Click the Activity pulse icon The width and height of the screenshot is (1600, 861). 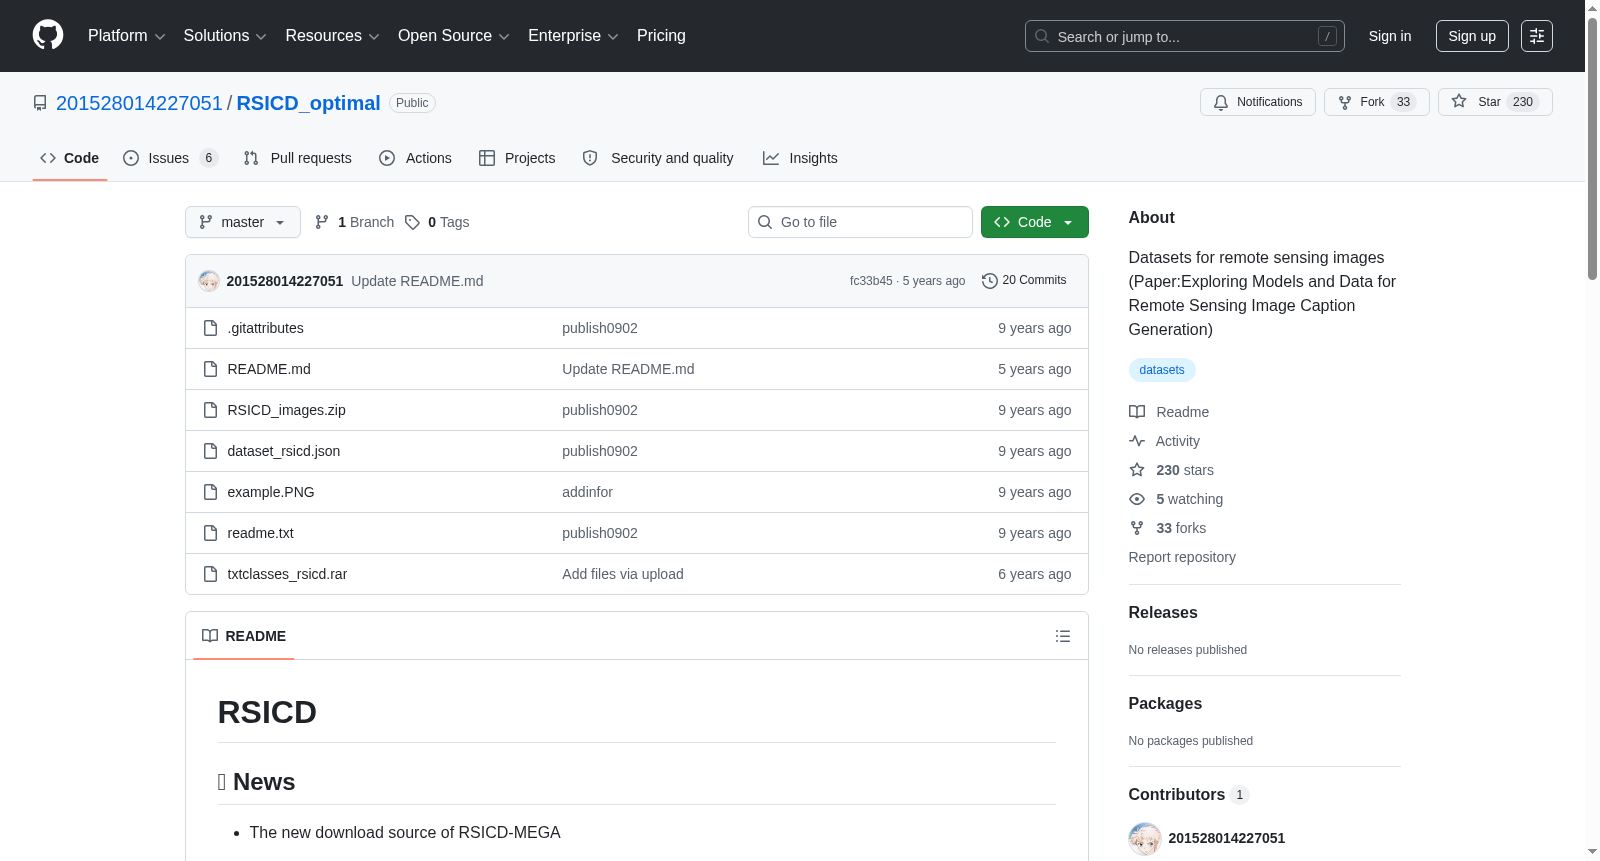[x=1137, y=441]
